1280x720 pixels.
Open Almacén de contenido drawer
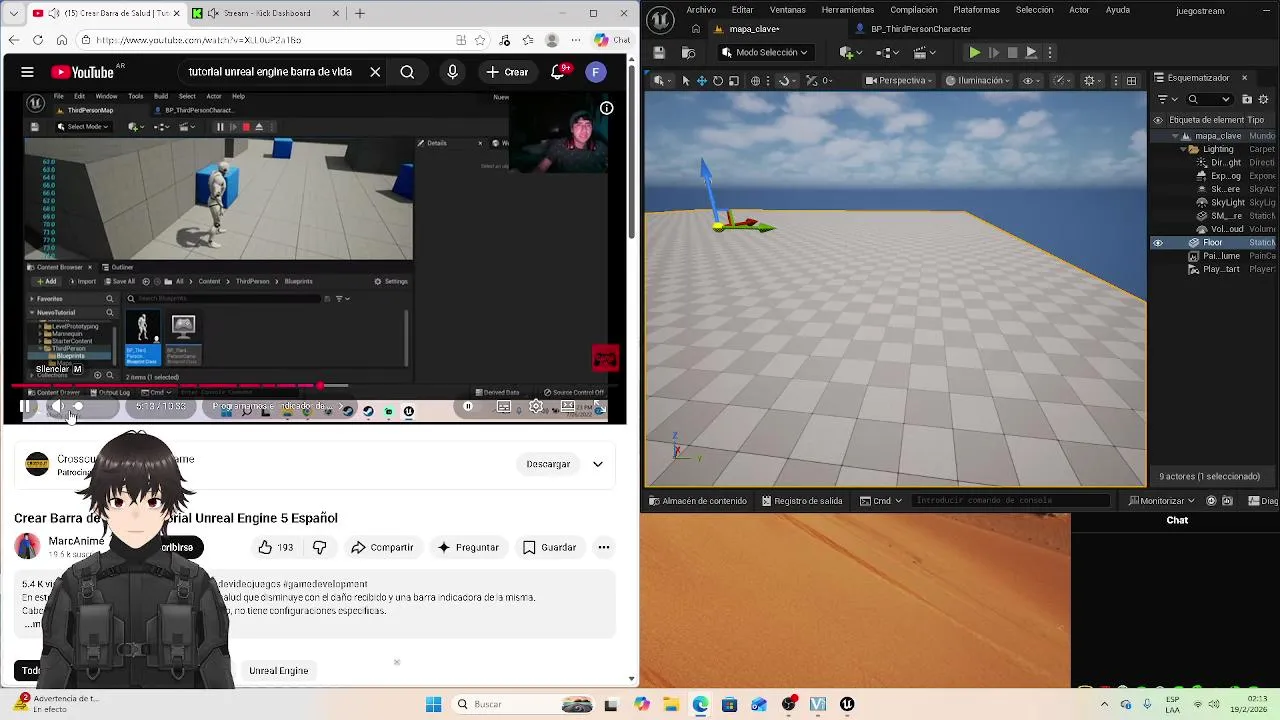[x=698, y=501]
